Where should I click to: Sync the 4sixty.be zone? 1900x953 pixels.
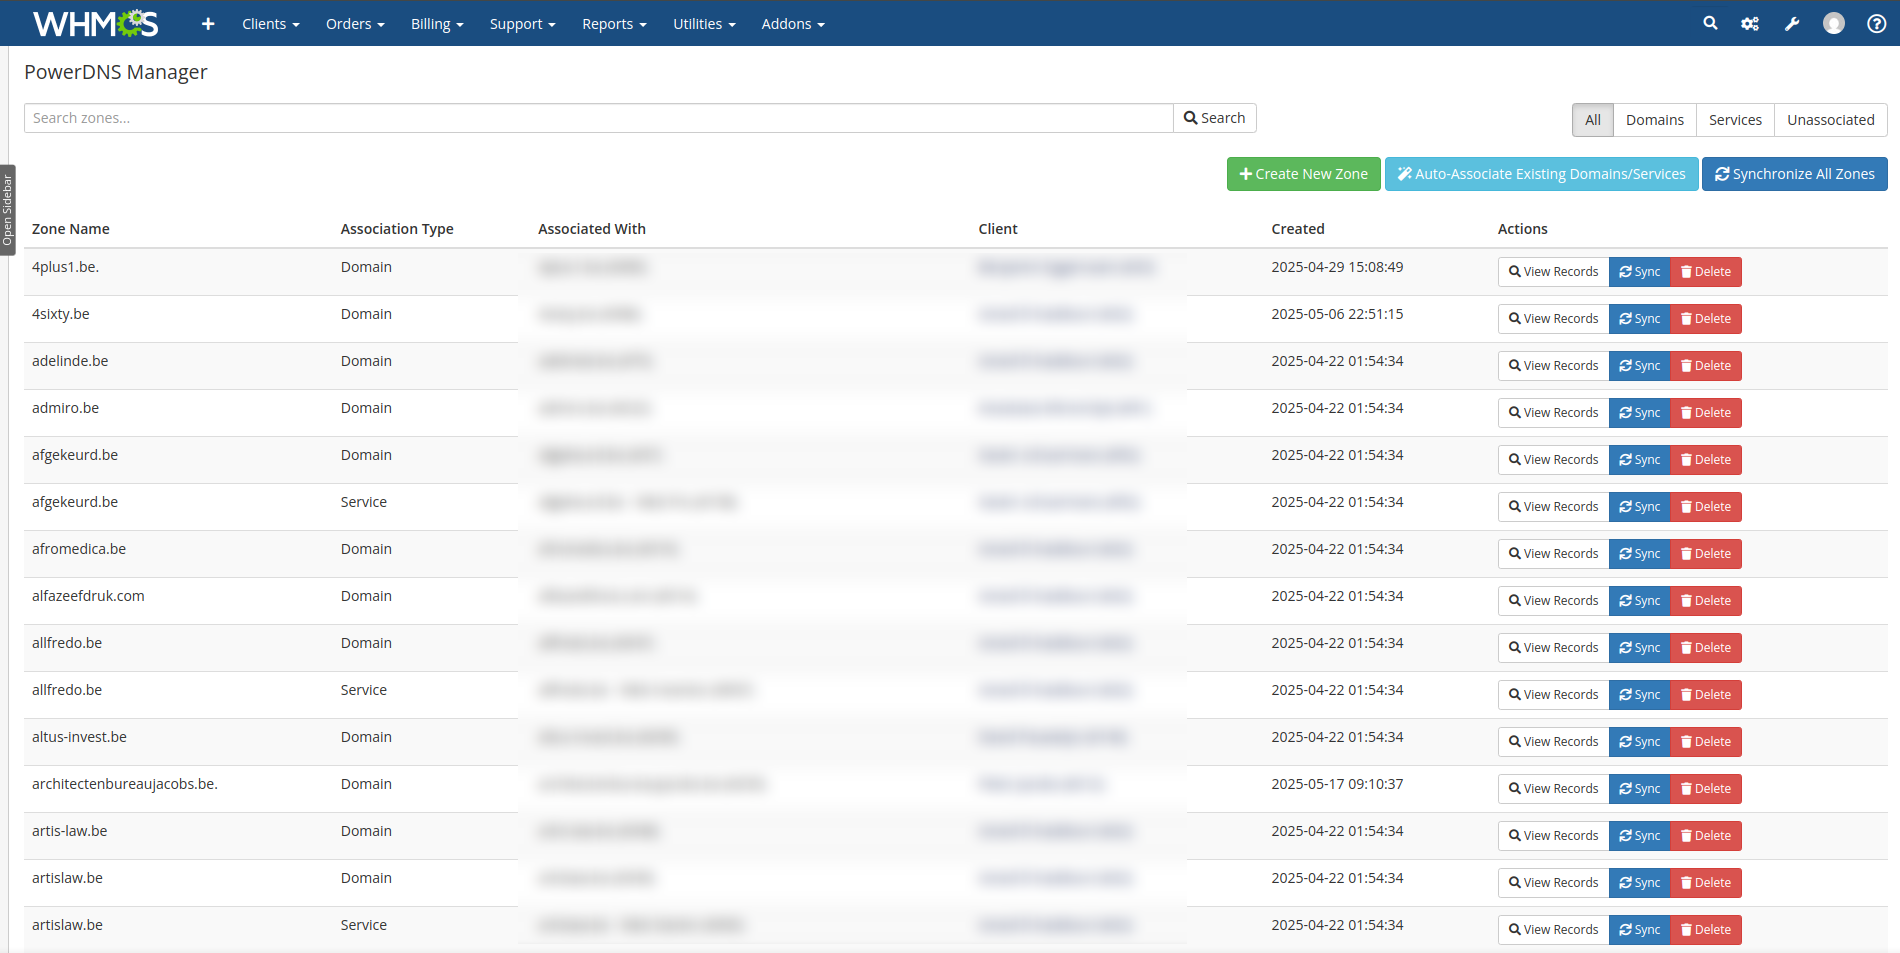[1639, 319]
